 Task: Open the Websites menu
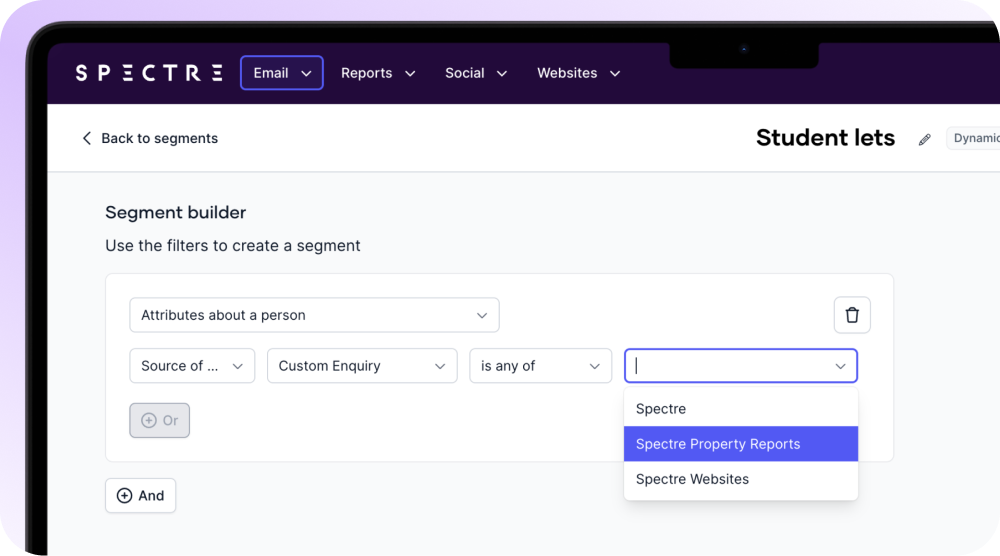pyautogui.click(x=578, y=73)
